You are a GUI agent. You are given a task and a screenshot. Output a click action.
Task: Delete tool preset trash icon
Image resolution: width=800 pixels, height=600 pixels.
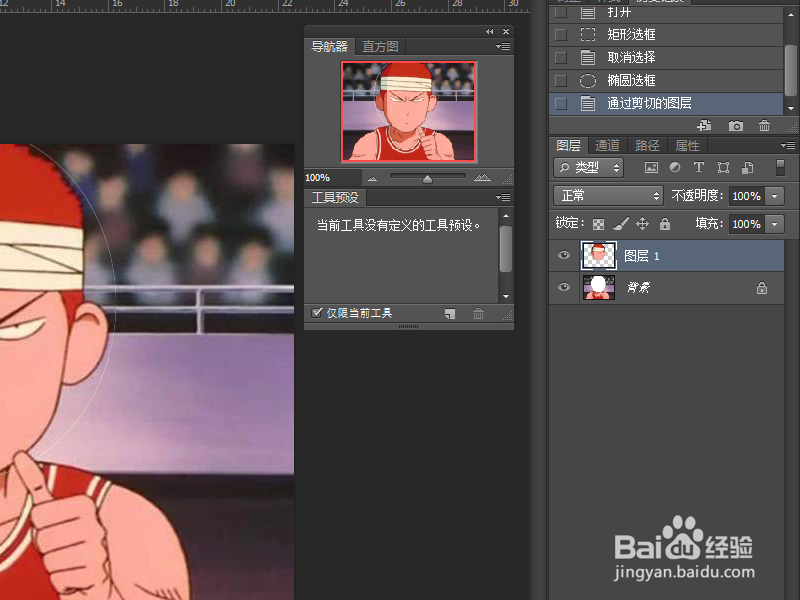point(478,313)
